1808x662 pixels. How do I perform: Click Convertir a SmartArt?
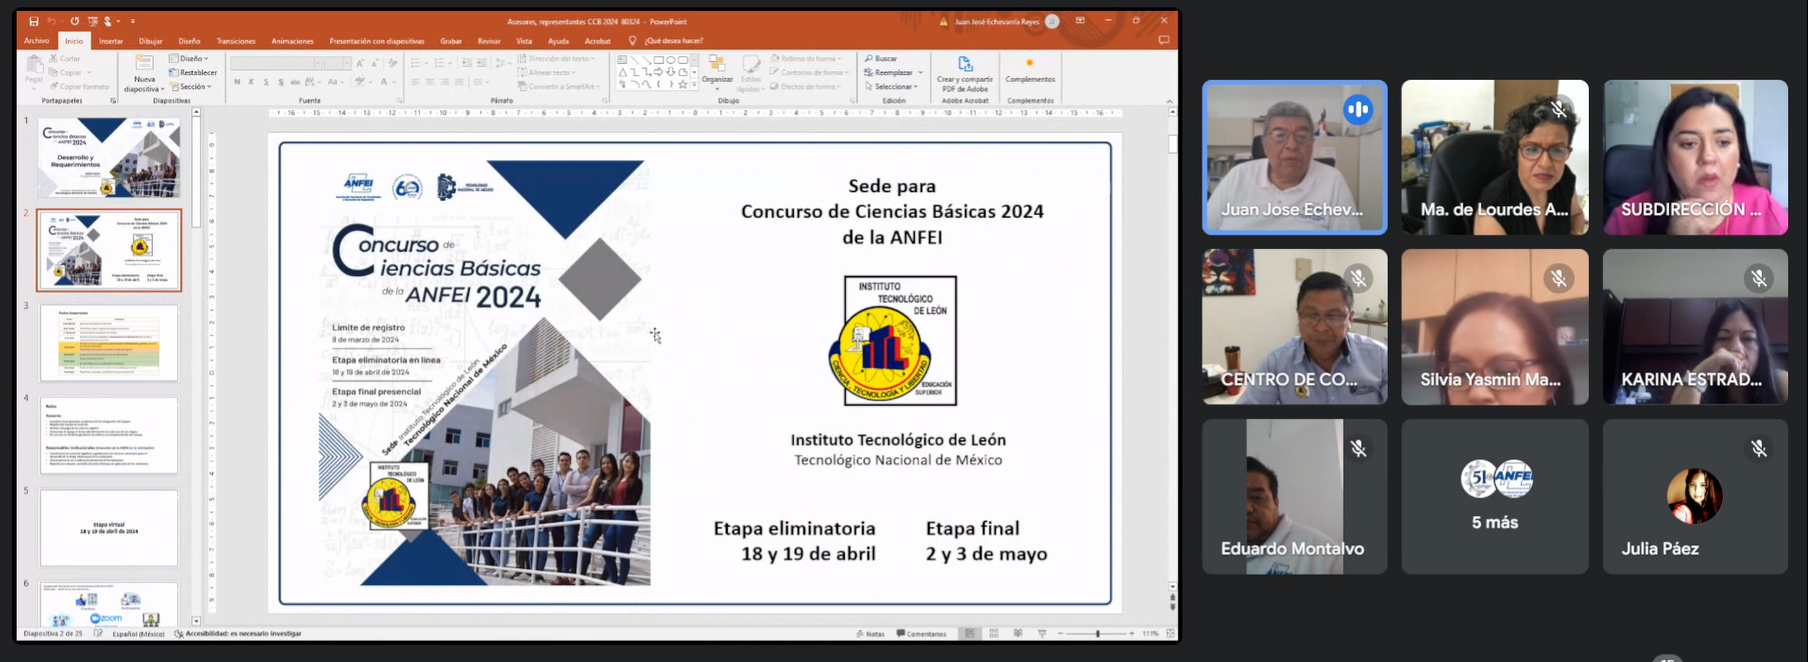558,87
